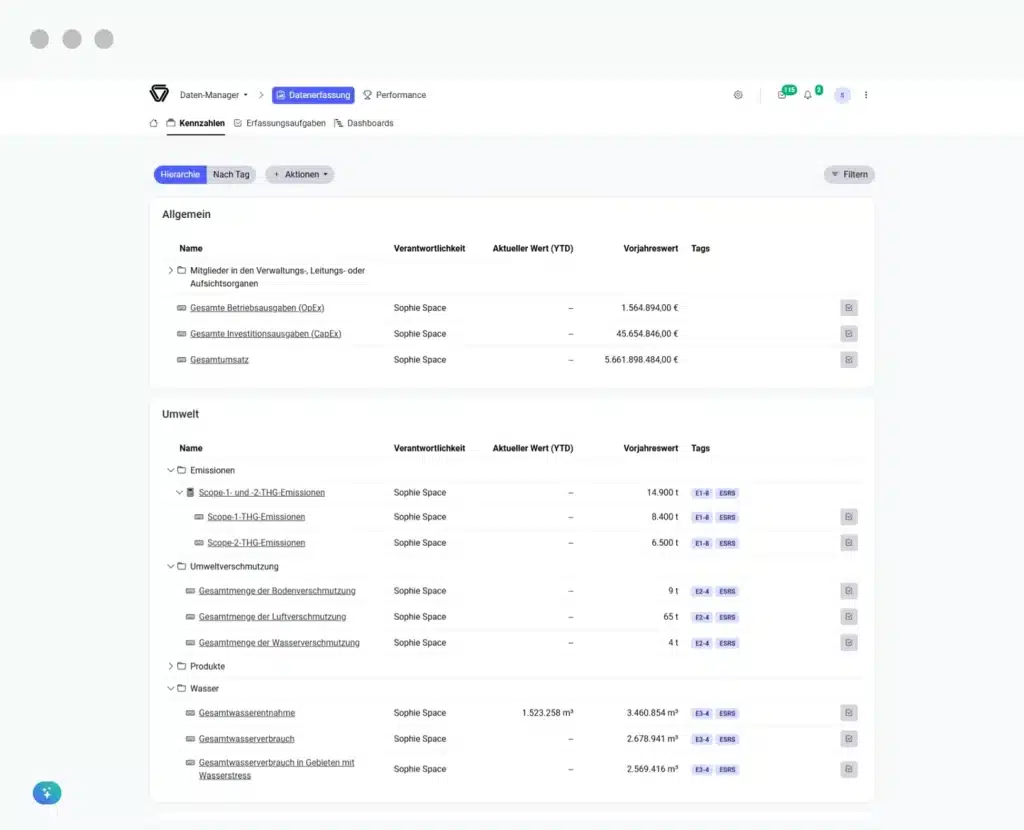Open the notifications bell
Screen dimensions: 1024x830
[808, 95]
